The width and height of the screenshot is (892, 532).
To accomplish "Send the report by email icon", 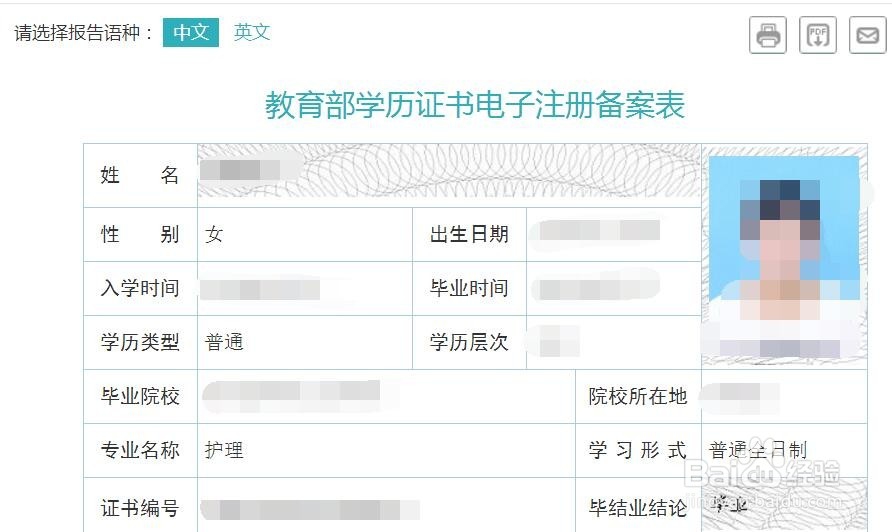I will coord(868,35).
